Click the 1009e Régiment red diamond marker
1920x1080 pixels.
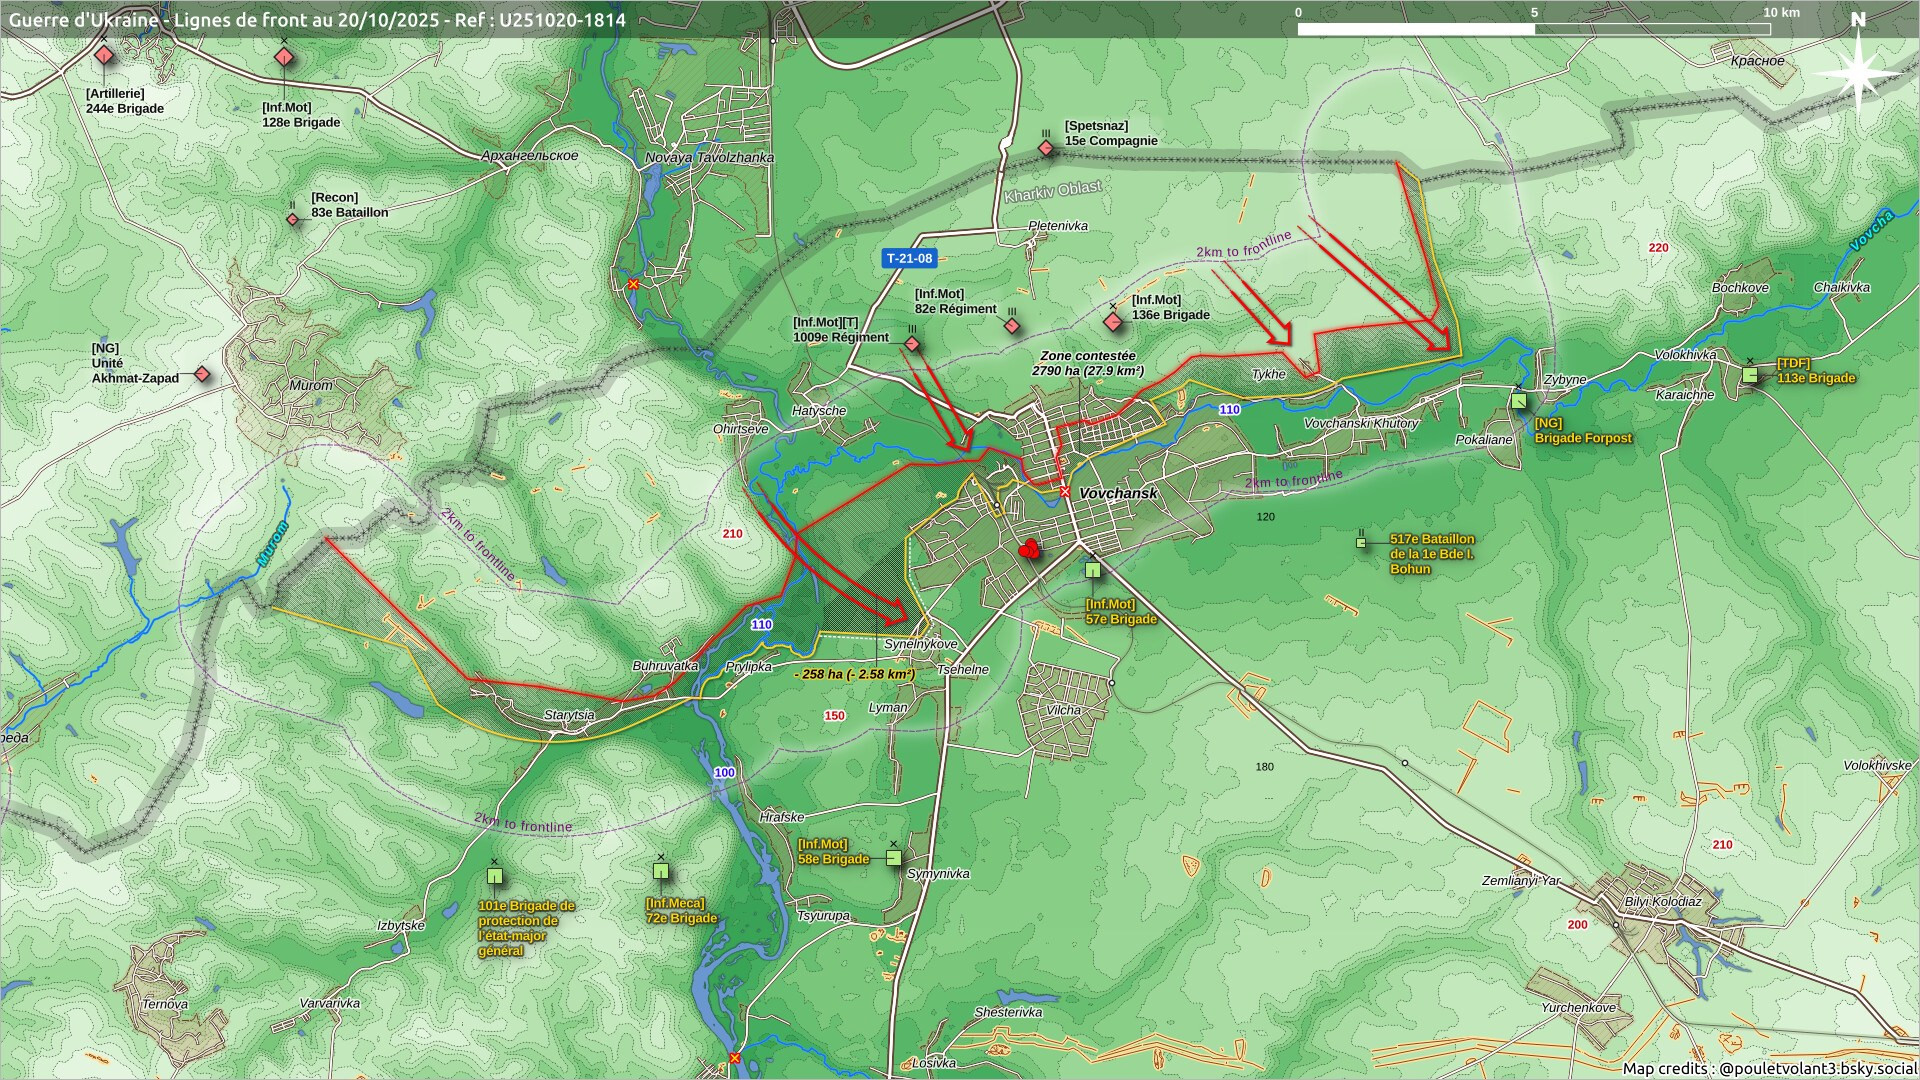coord(912,345)
